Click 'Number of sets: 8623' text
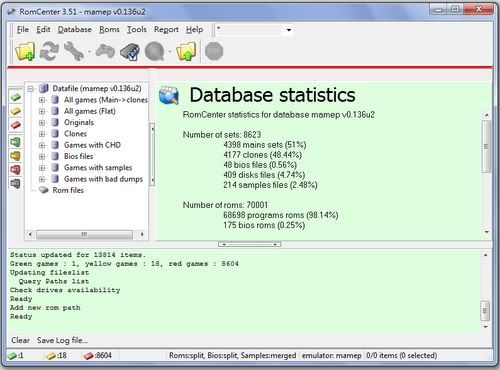 [222, 135]
